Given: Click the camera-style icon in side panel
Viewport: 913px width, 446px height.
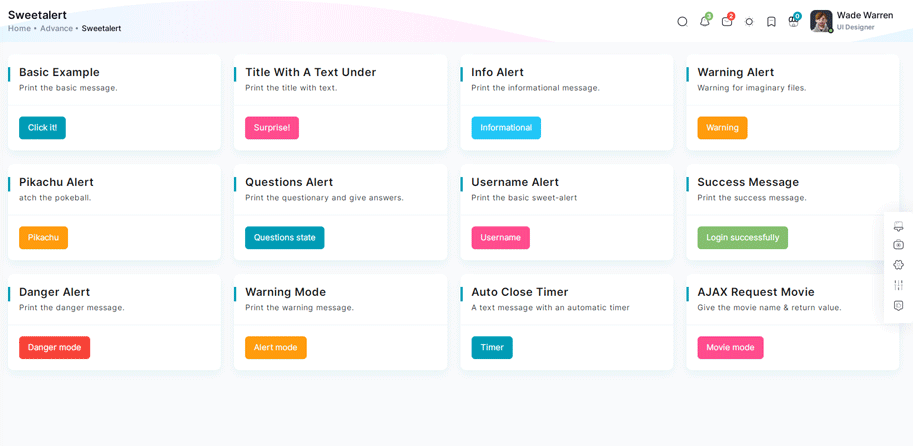Looking at the screenshot, I should point(898,245).
